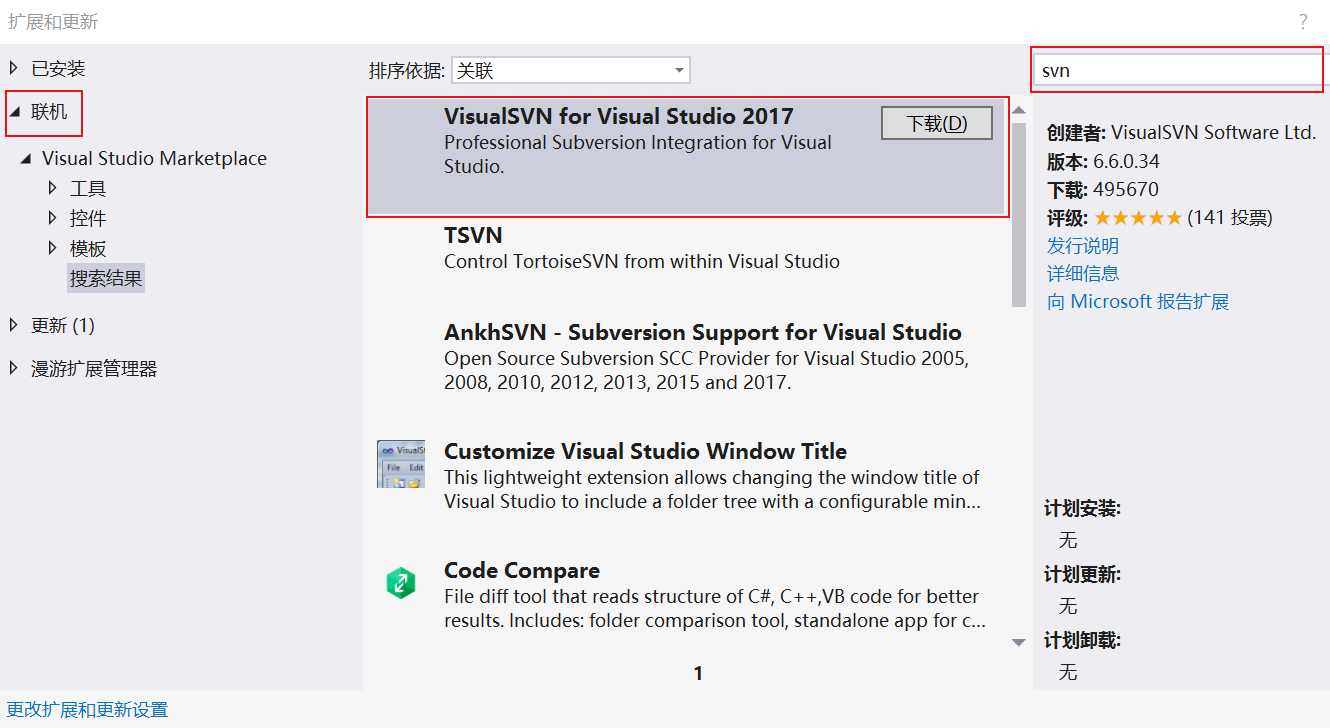Select 搜索结果 in the sidebar tree
This screenshot has height=728, width=1330.
(x=105, y=277)
